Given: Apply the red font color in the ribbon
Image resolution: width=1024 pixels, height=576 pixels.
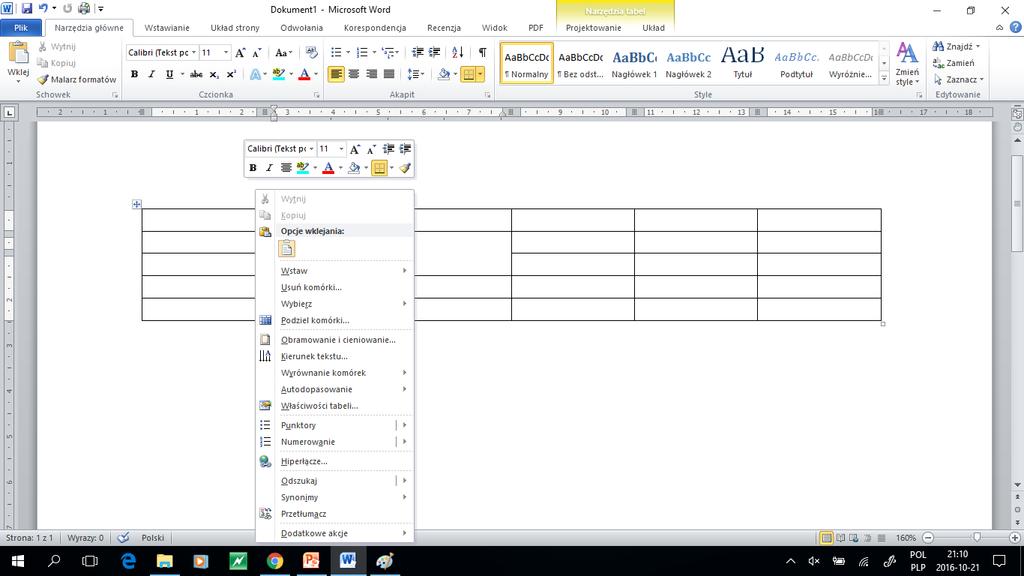Looking at the screenshot, I should (304, 74).
